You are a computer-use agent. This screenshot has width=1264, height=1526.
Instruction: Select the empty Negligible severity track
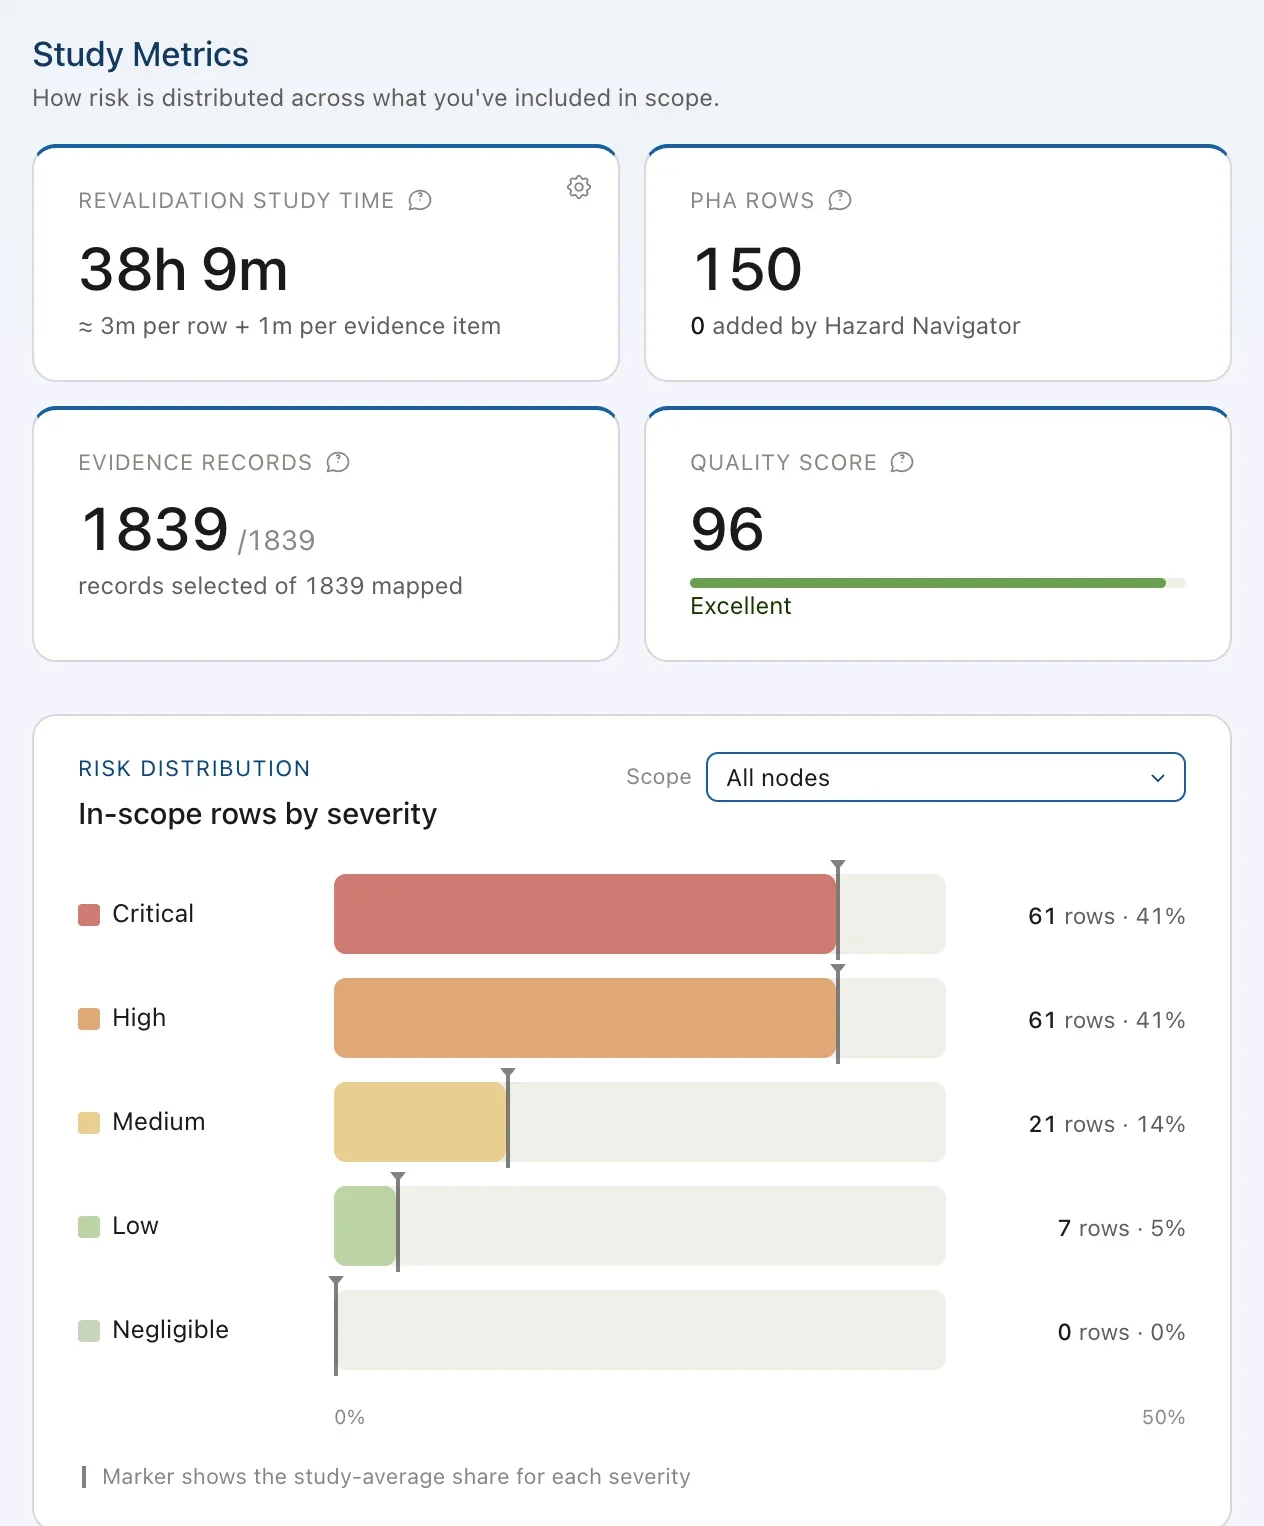point(640,1330)
